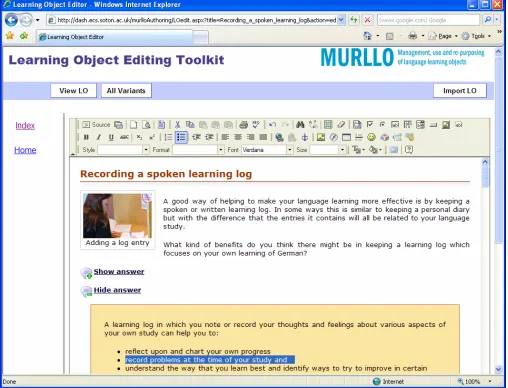Toggle strikethrough formatting
Viewport: 508px width, 388px height.
[x=124, y=137]
